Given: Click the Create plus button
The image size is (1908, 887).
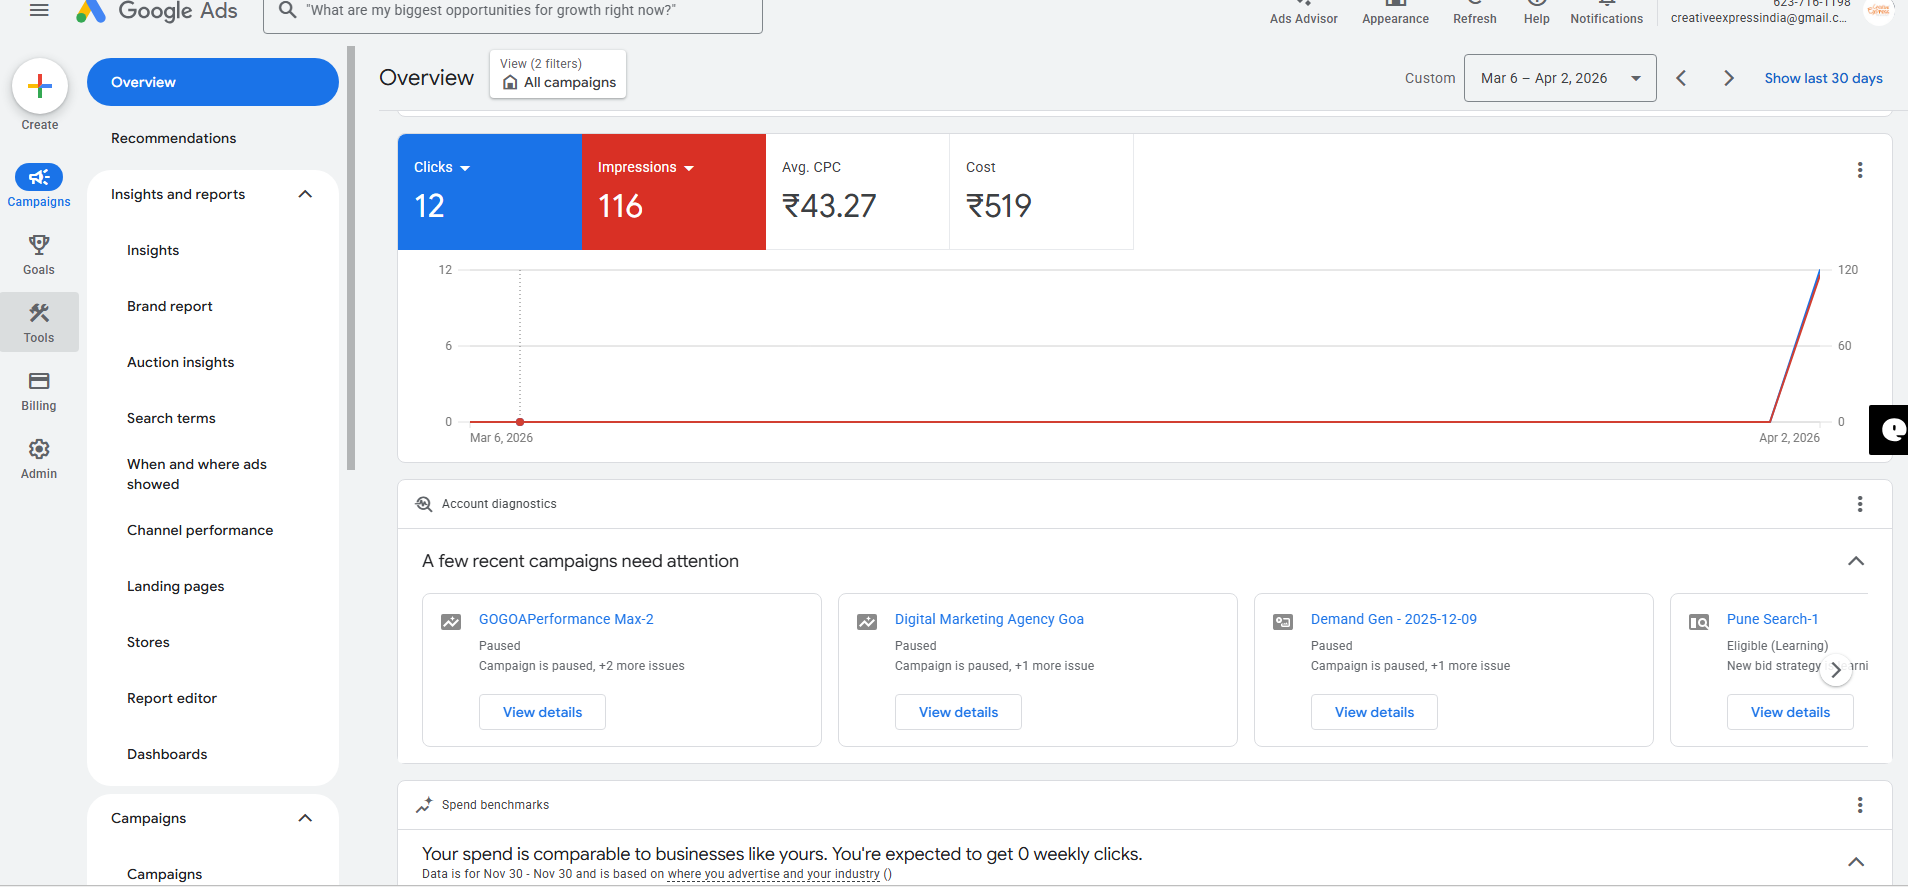Looking at the screenshot, I should 40,87.
